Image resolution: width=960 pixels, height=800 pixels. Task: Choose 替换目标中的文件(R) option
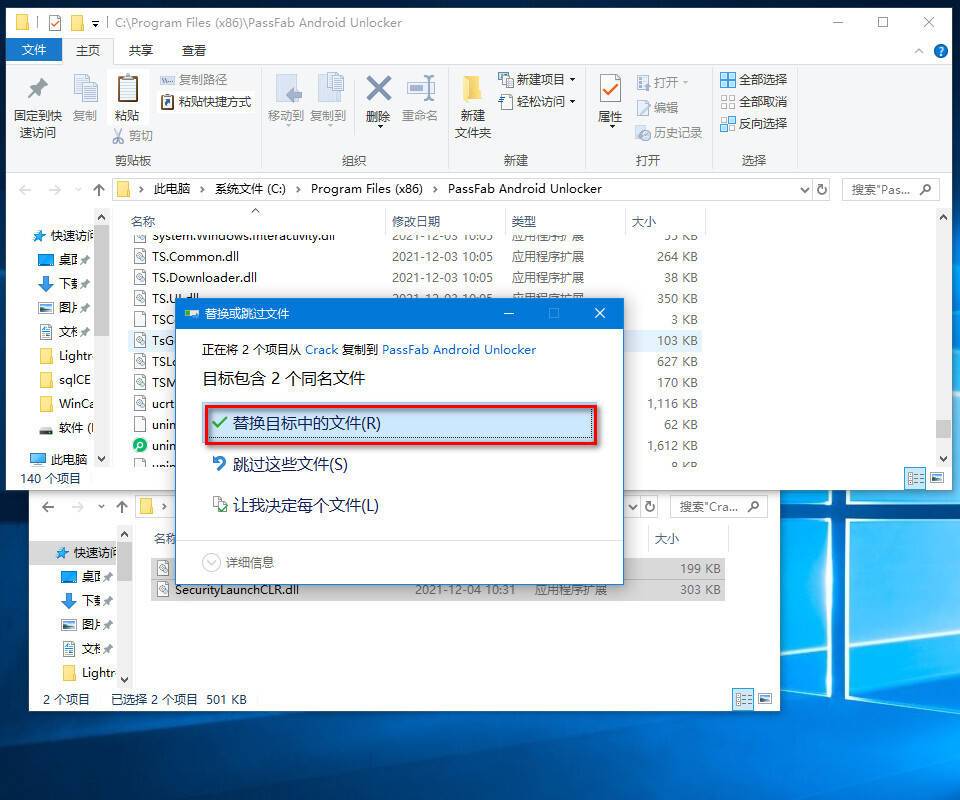400,424
